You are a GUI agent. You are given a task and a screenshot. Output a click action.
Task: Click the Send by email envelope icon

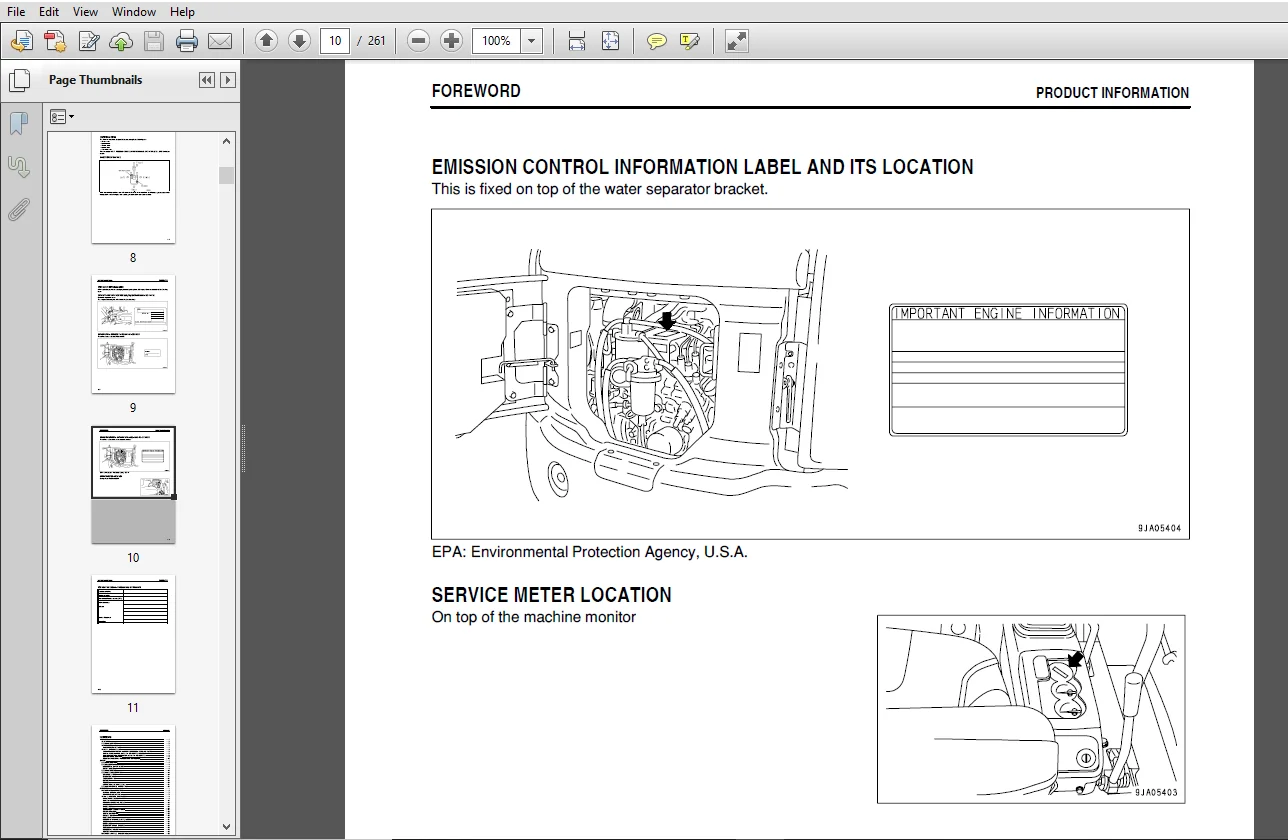(220, 41)
